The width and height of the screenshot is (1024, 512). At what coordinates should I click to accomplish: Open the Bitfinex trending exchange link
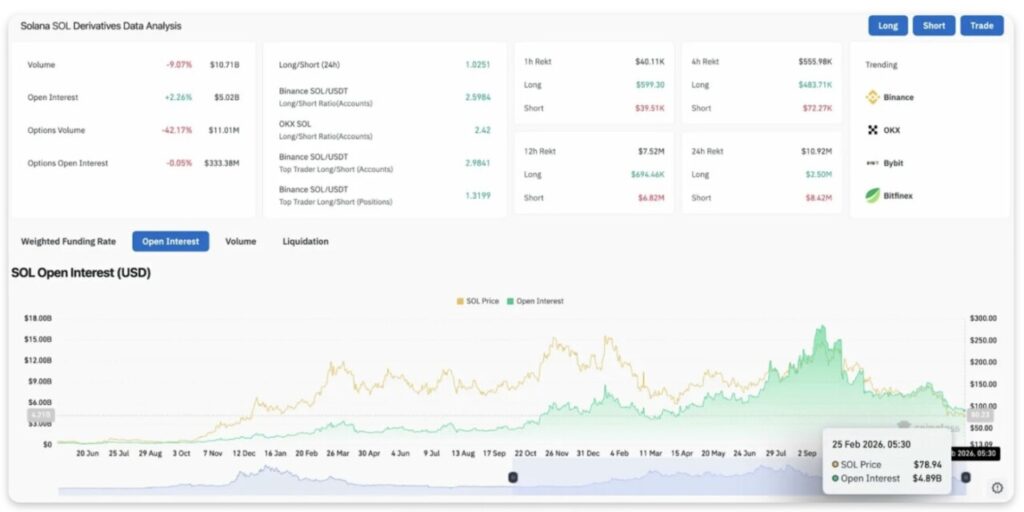click(x=898, y=196)
